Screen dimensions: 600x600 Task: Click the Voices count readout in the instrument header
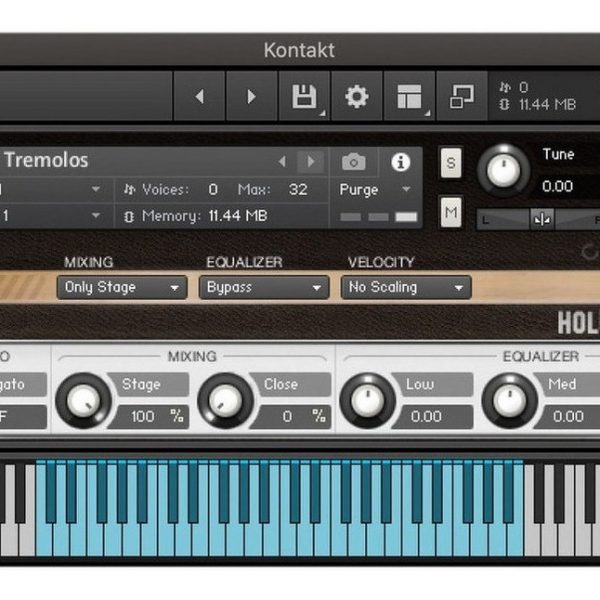[x=213, y=189]
